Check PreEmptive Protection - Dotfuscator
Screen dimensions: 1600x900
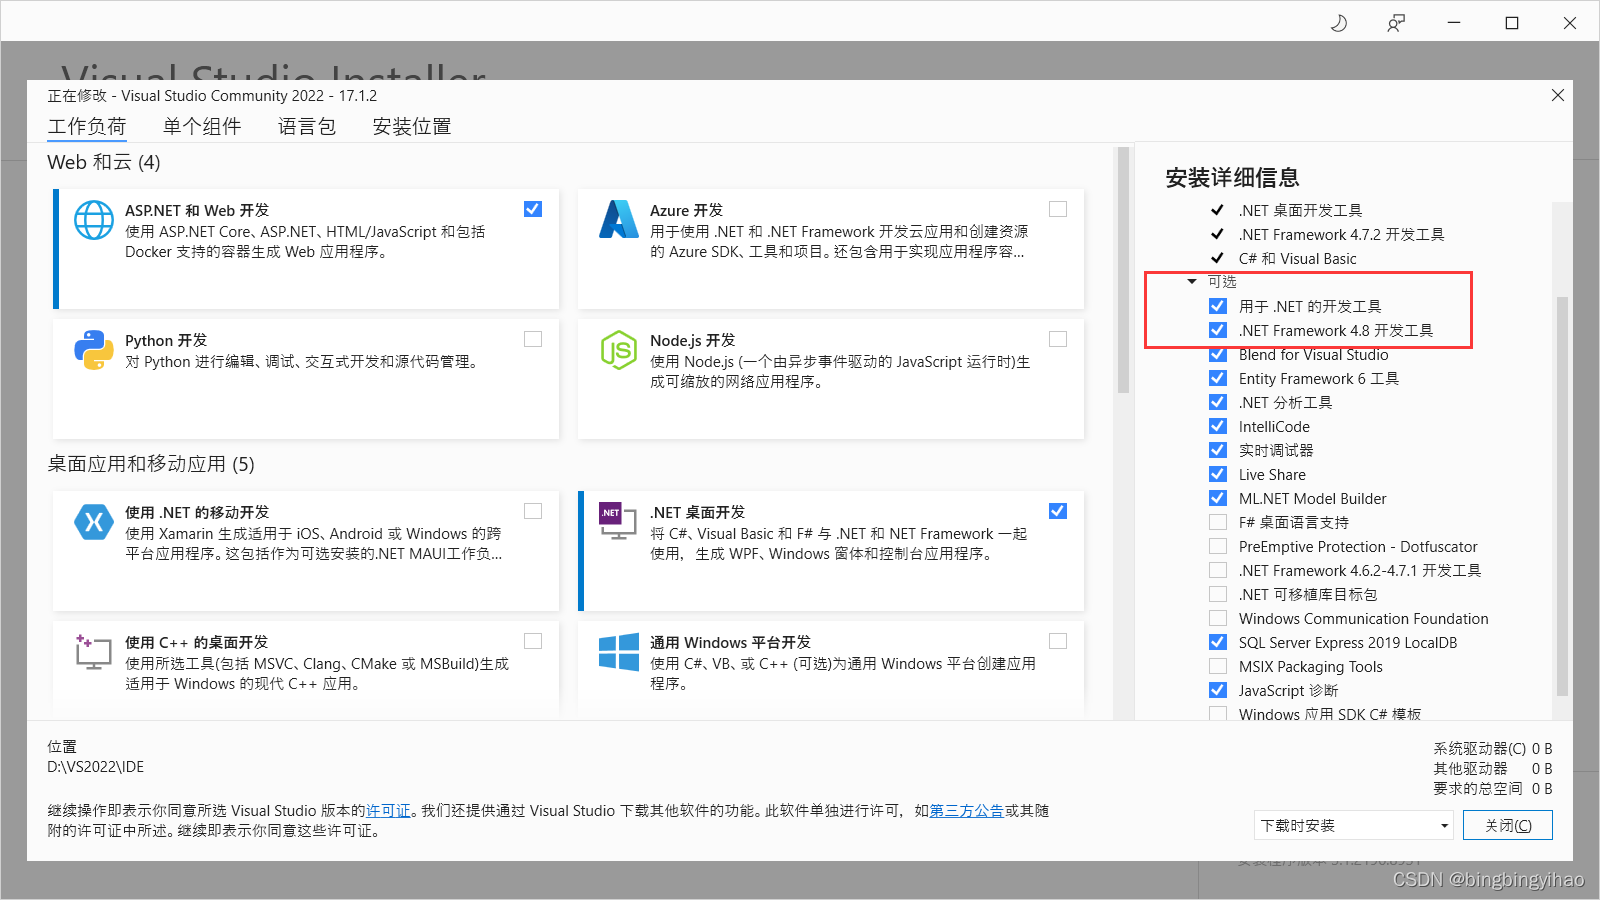click(1218, 546)
